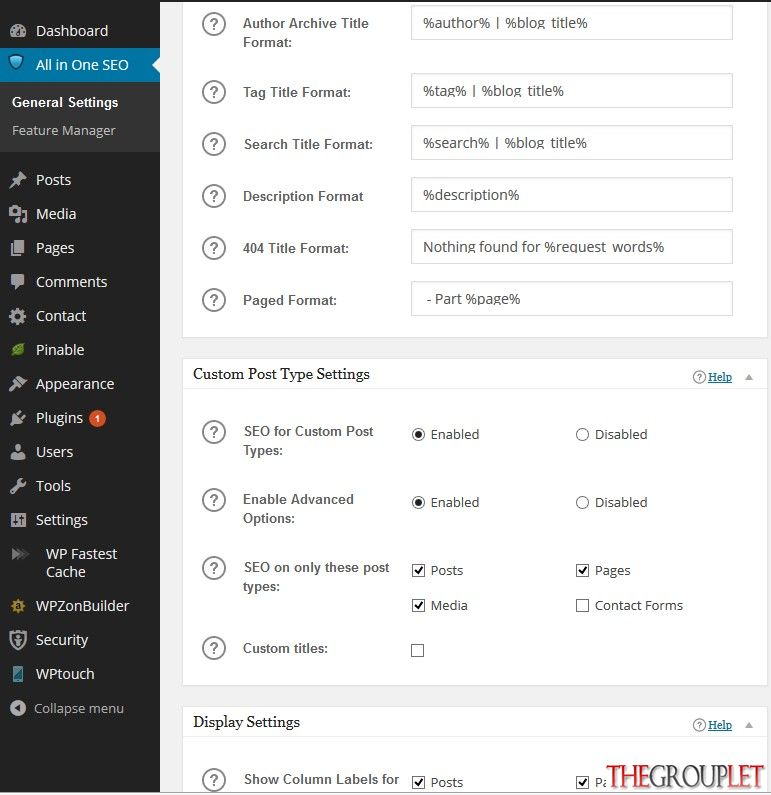Select Disabled for SEO for Custom Post Types
Viewport: 771px width, 795px height.
pos(582,435)
